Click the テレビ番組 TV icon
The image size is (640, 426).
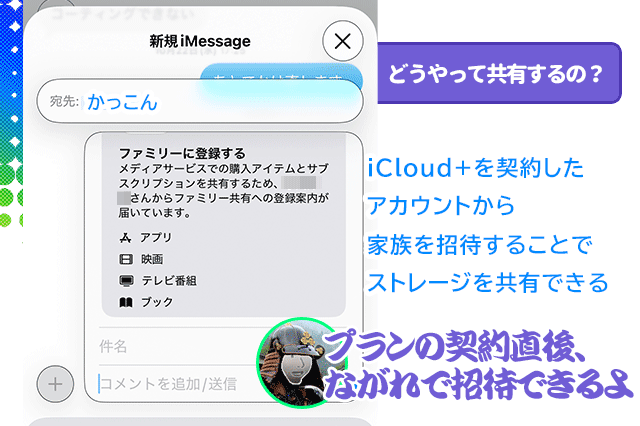126,281
